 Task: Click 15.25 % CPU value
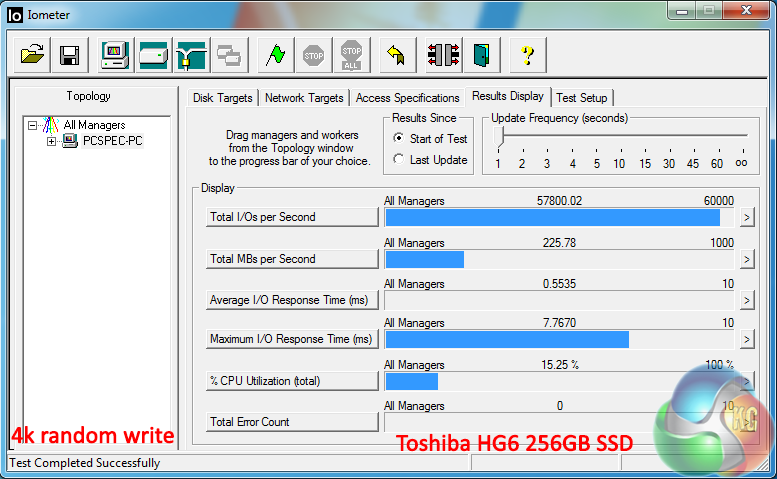pyautogui.click(x=560, y=365)
